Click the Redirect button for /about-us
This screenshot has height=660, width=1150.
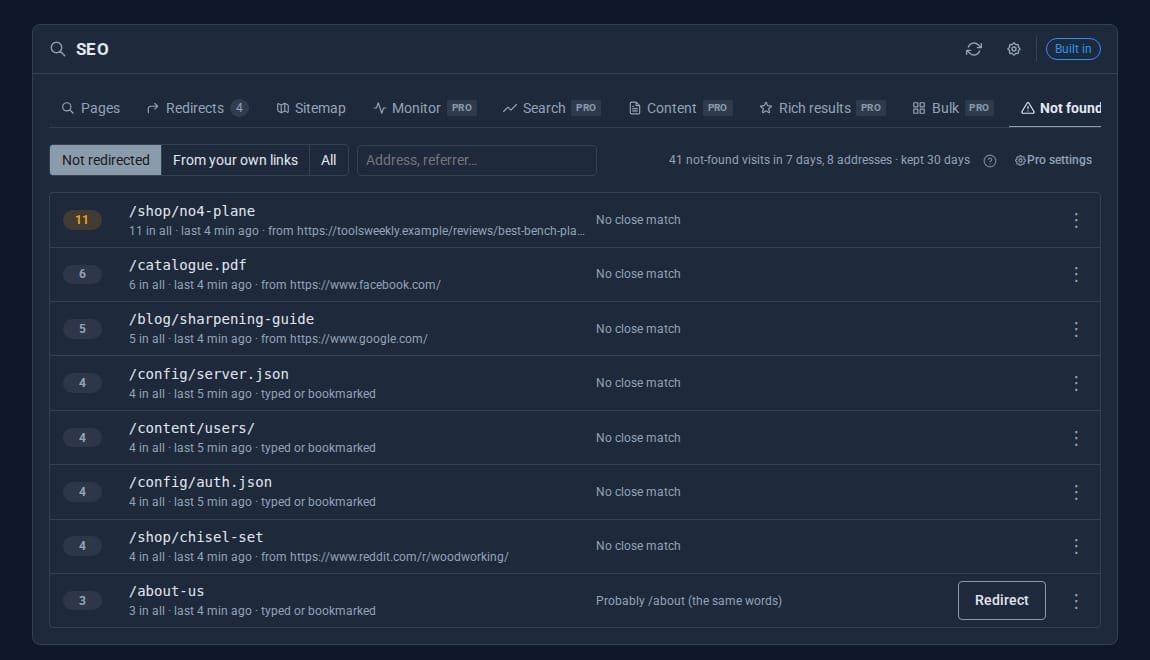(x=1001, y=601)
